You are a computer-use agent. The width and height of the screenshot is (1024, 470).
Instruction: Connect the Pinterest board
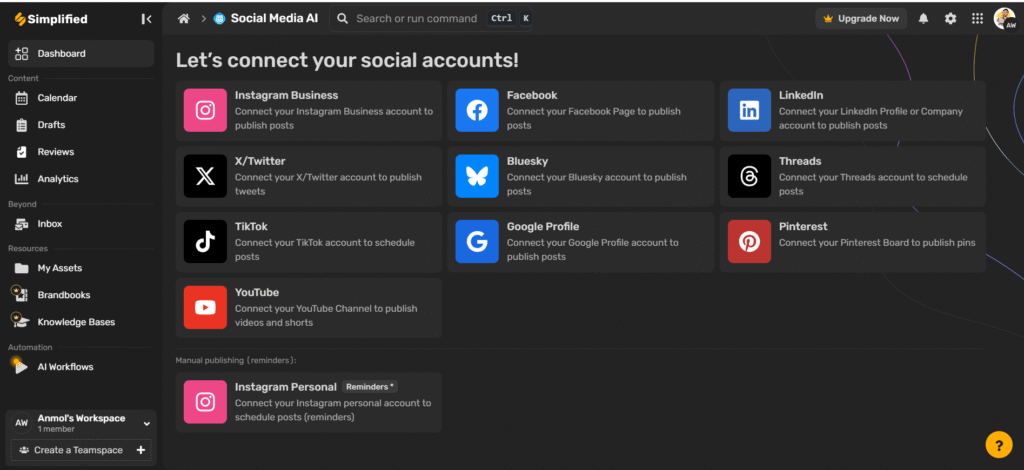(853, 242)
